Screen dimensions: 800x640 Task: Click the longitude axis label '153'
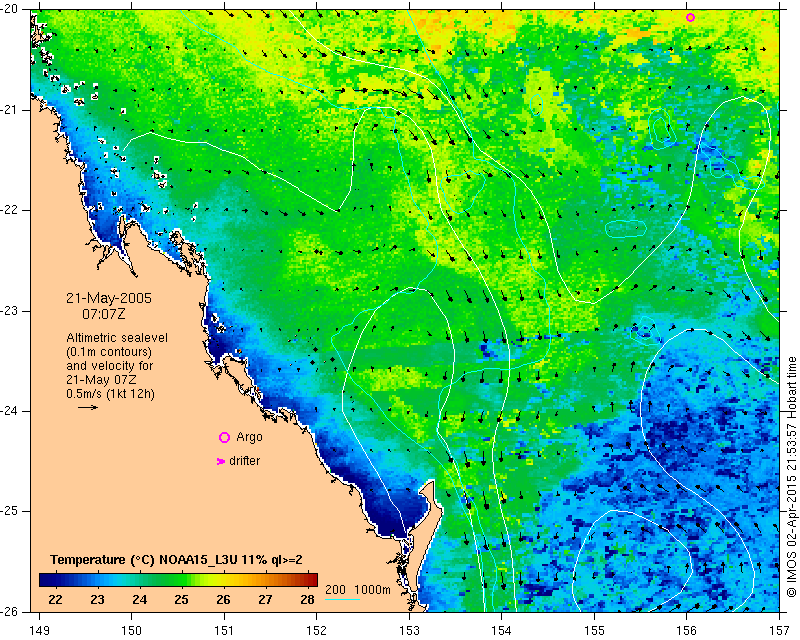click(x=410, y=630)
